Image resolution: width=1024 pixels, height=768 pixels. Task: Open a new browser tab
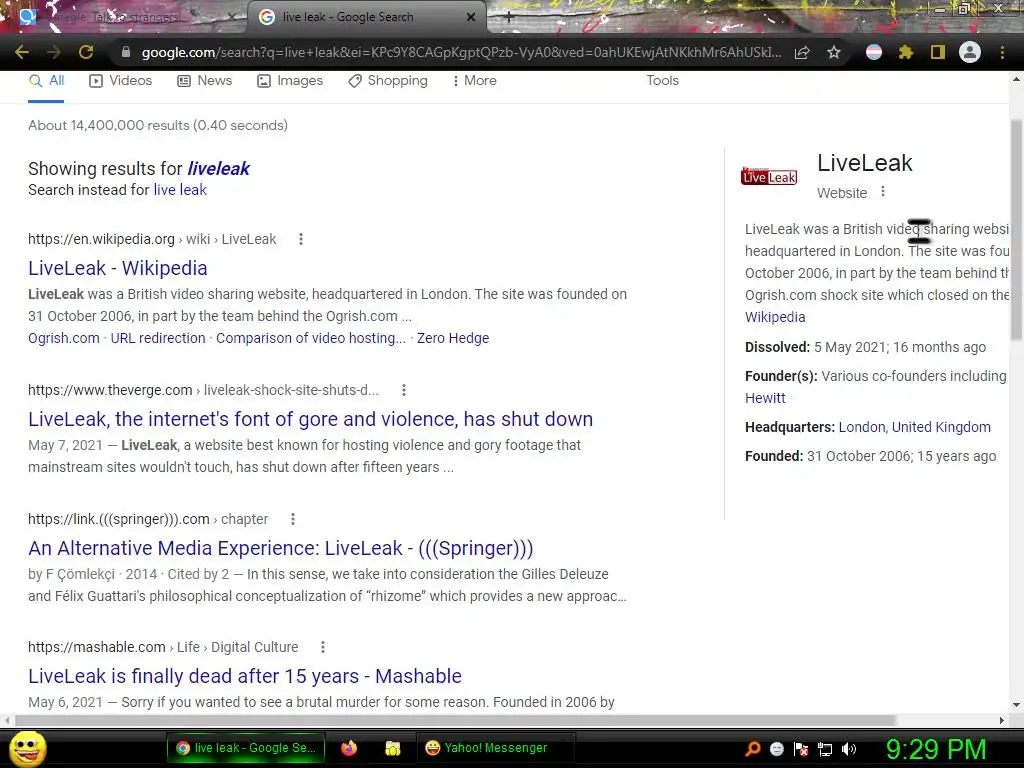pyautogui.click(x=509, y=18)
